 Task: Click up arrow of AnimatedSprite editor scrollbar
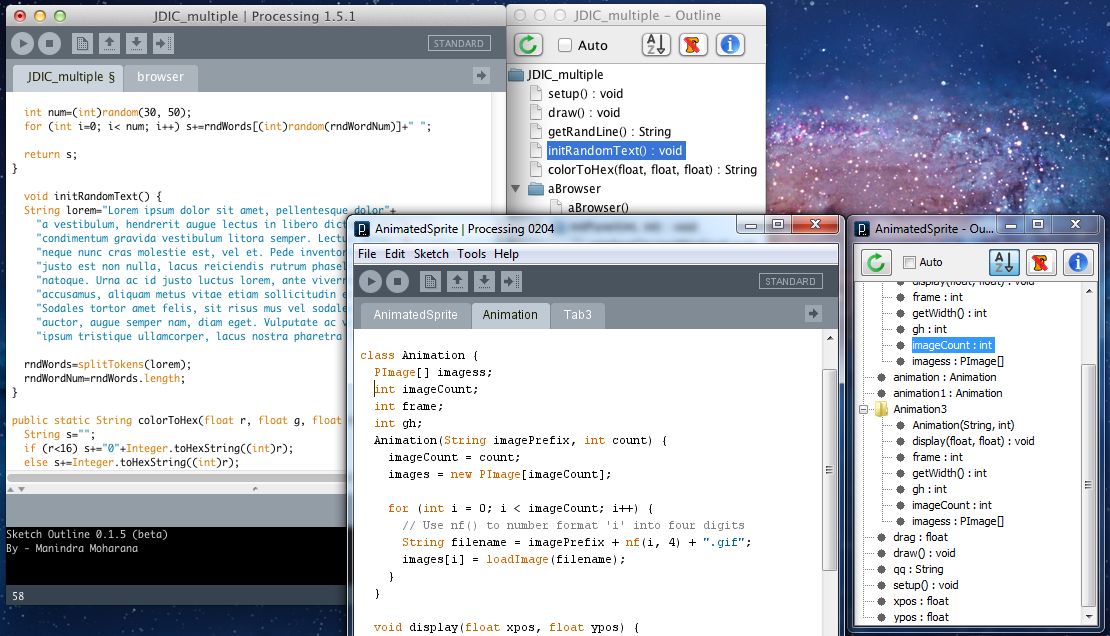(830, 339)
